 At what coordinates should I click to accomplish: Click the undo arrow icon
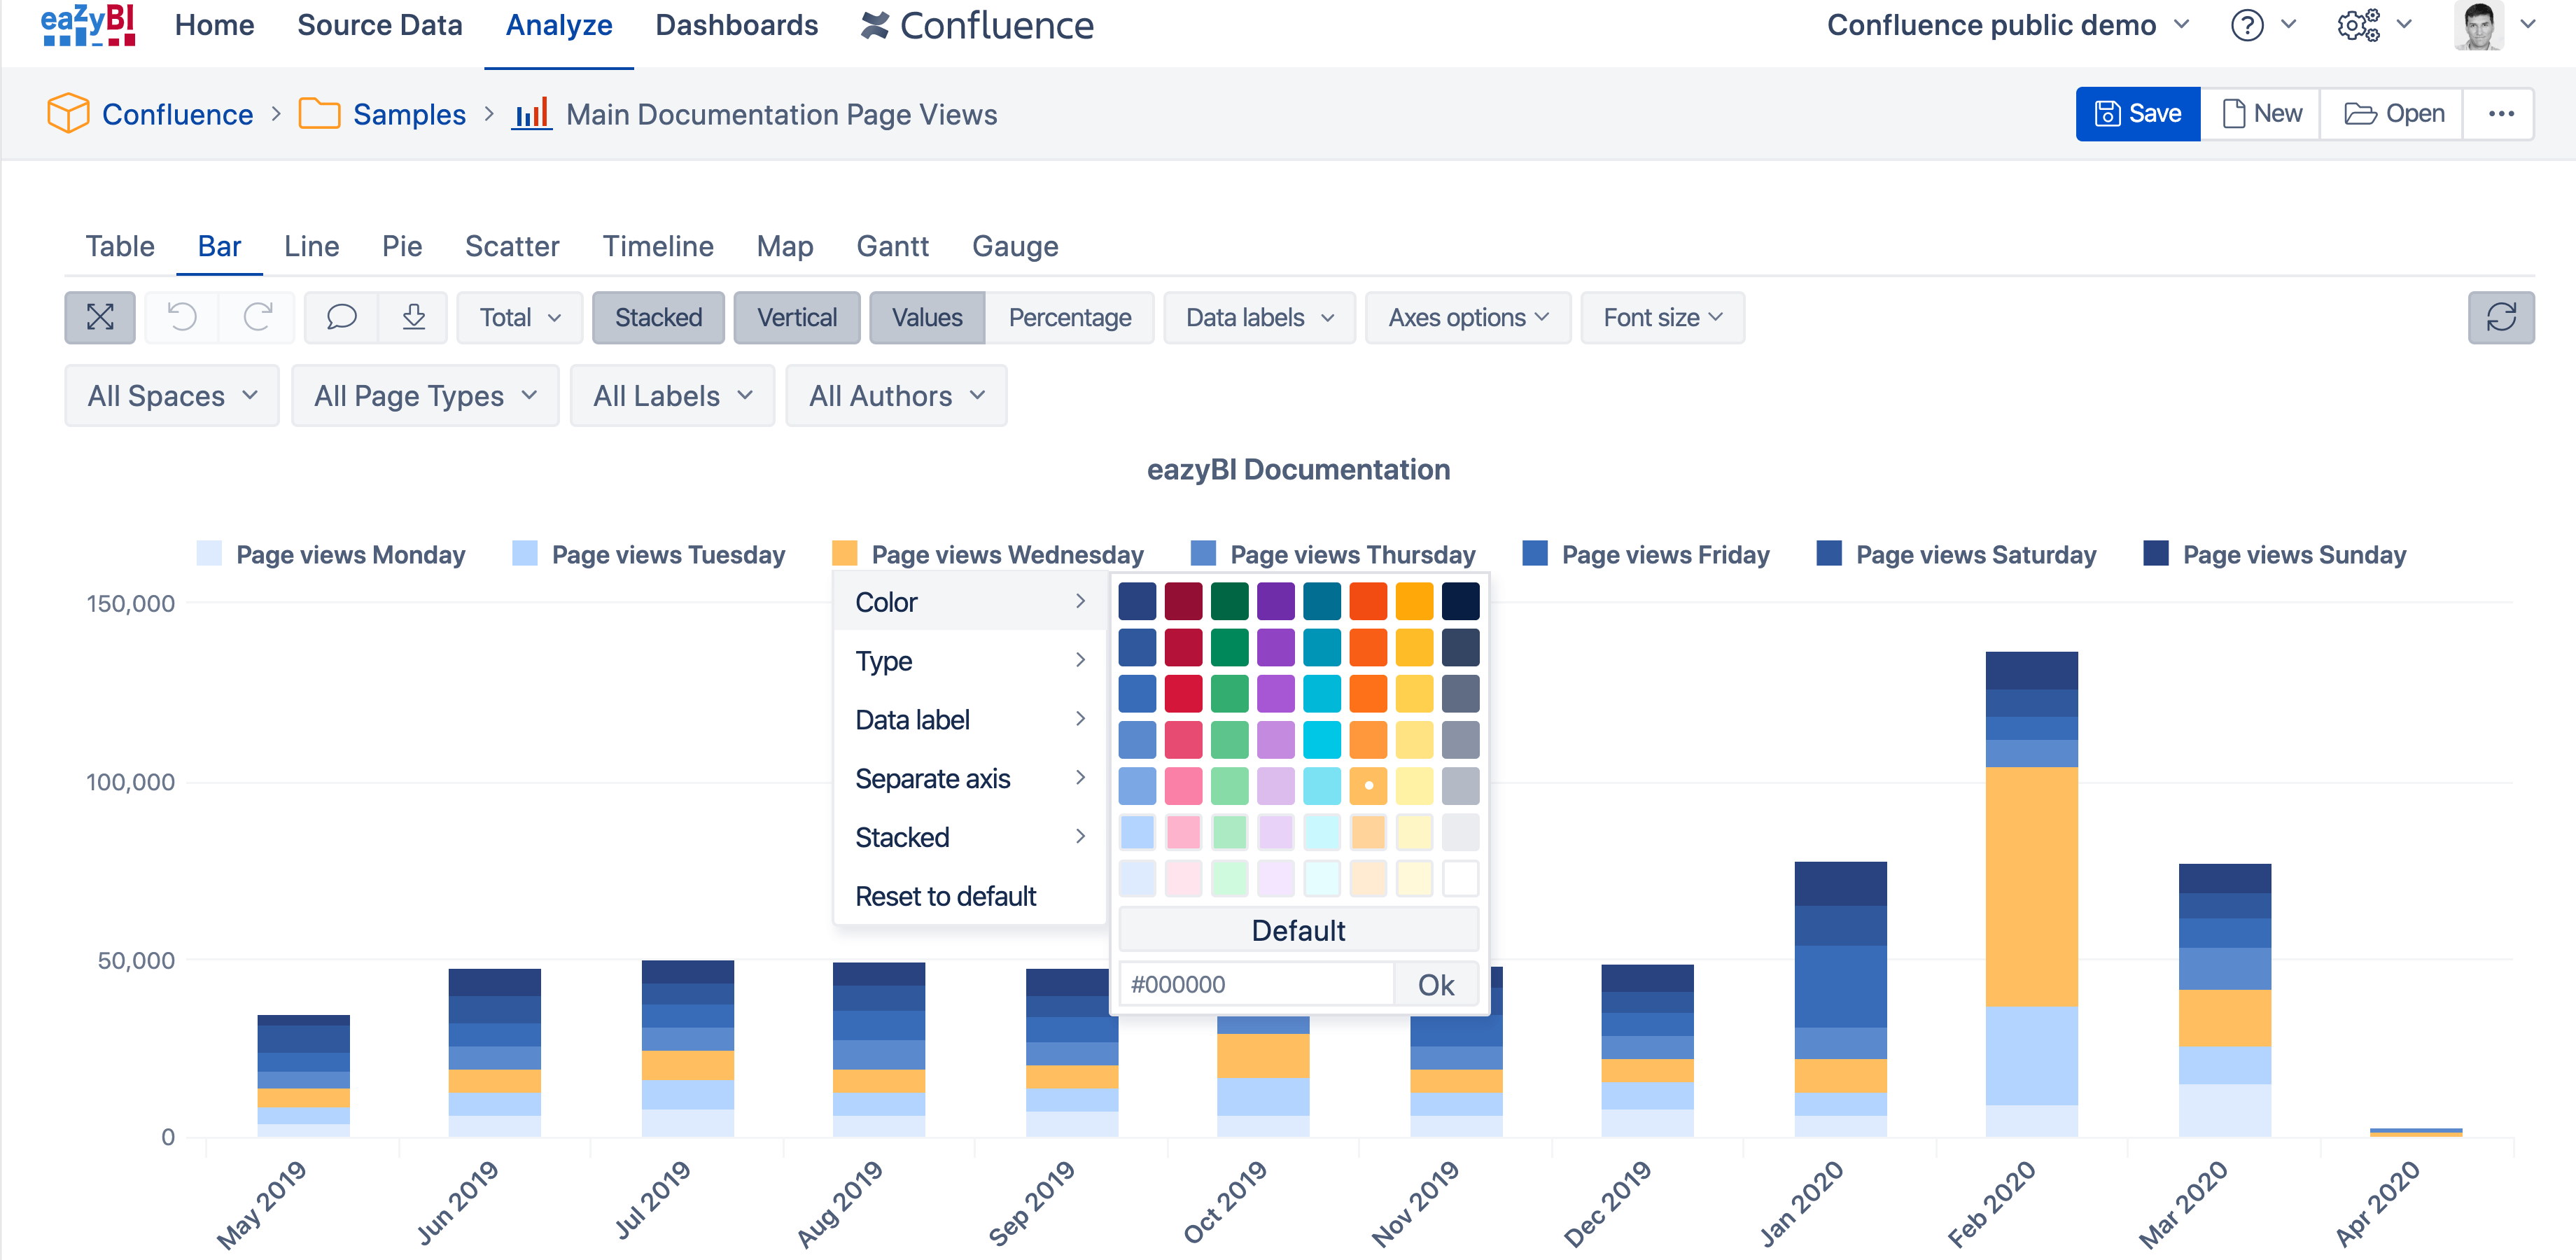(182, 318)
